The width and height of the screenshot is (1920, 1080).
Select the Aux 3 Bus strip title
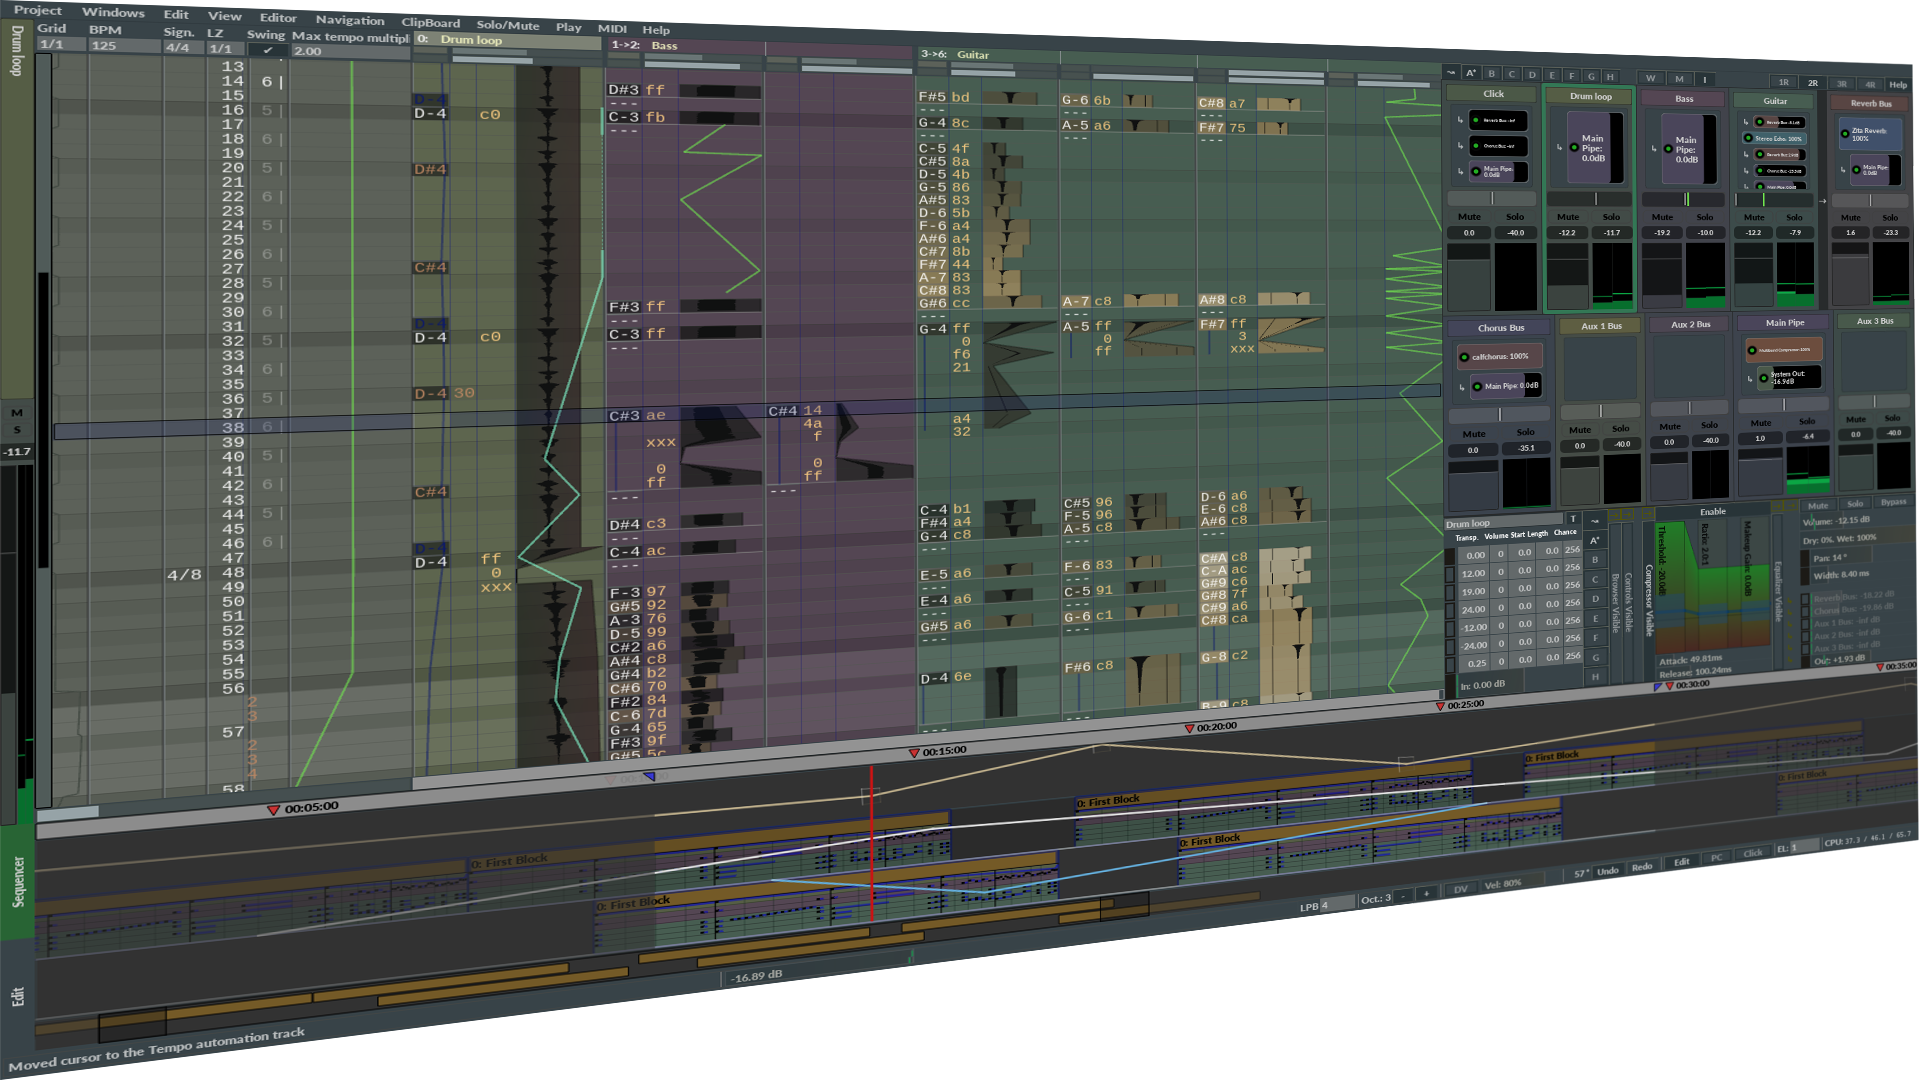click(x=1875, y=321)
